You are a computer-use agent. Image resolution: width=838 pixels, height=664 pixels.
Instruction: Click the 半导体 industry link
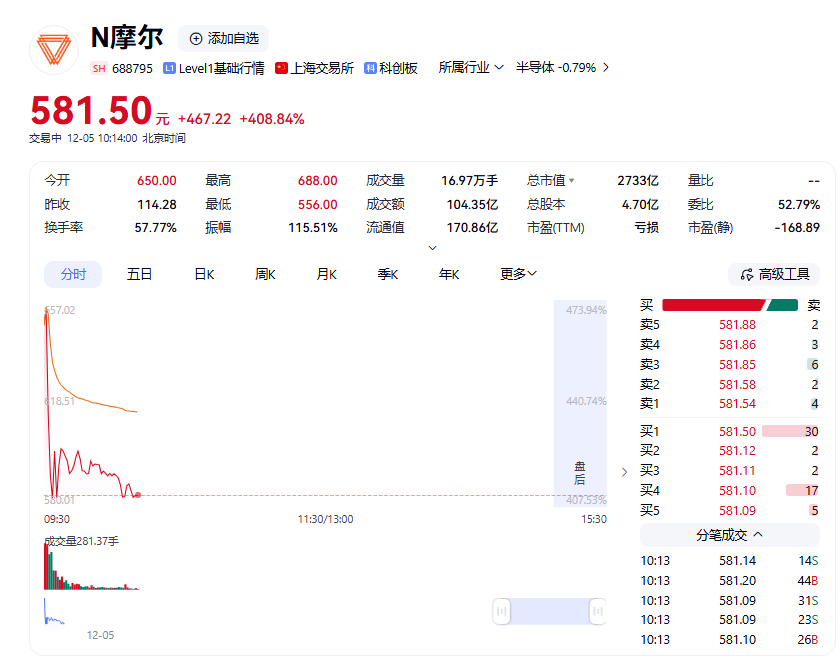(x=535, y=68)
